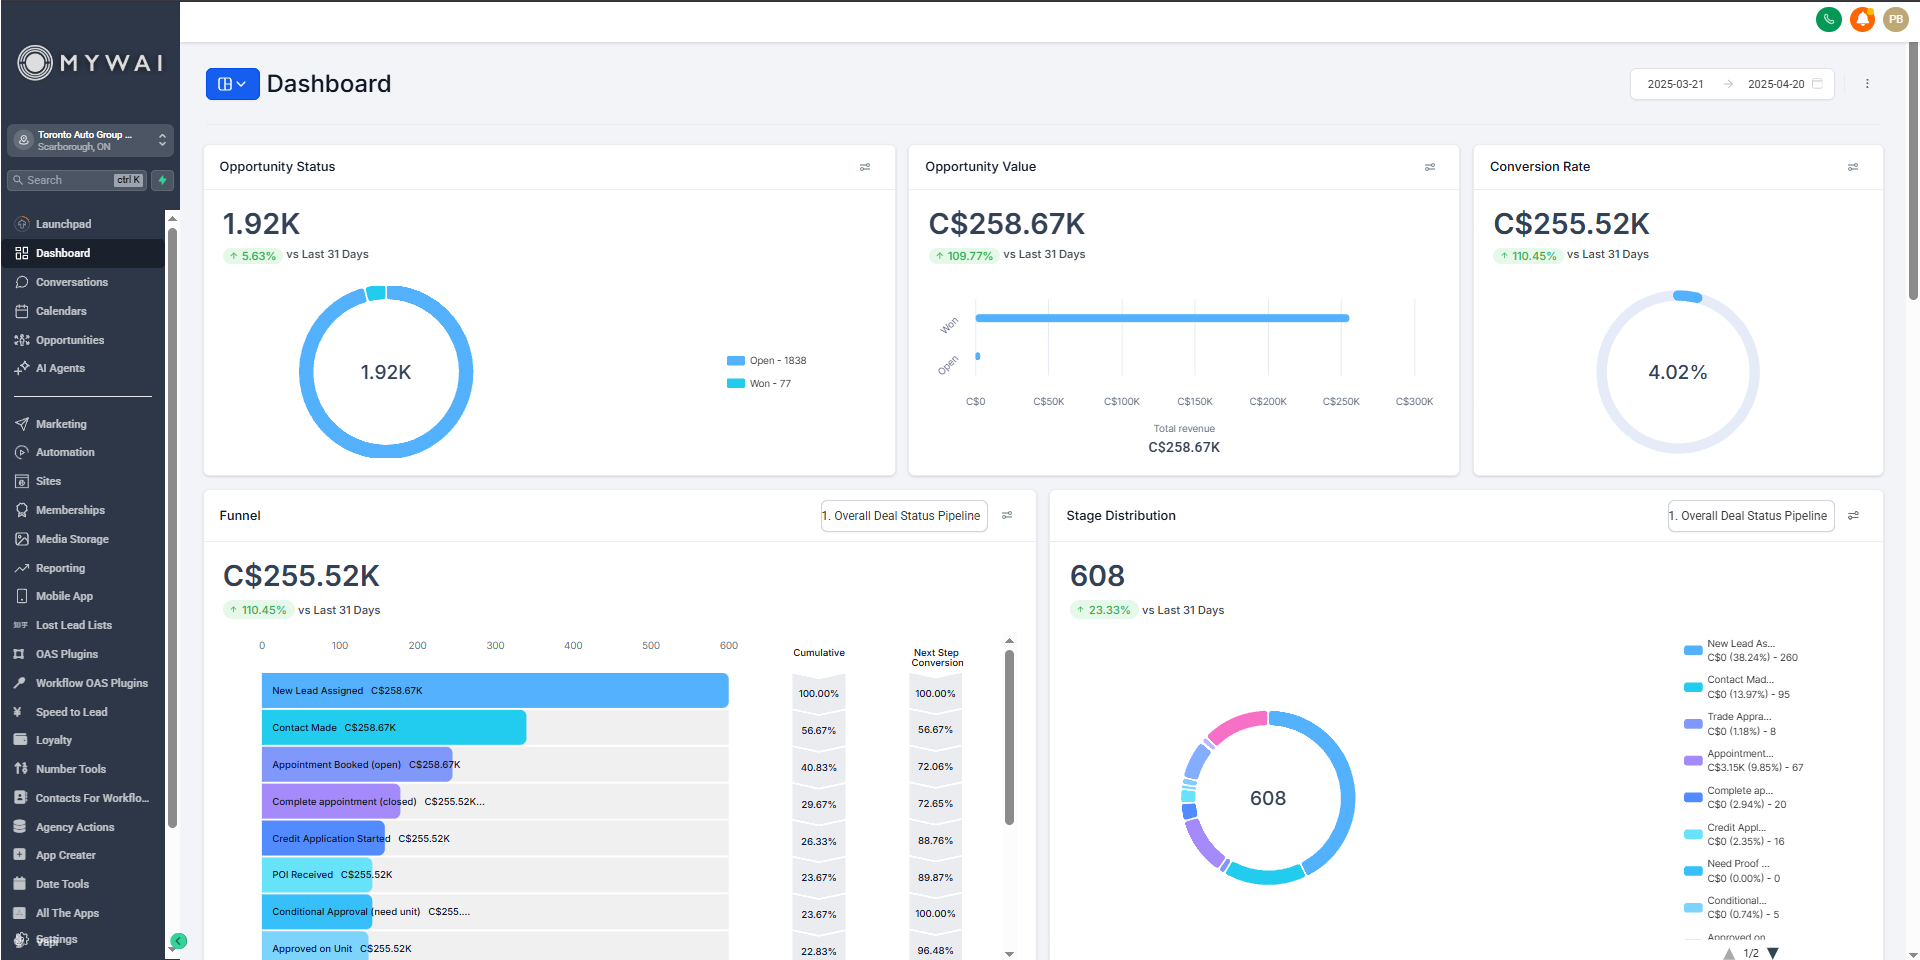Open the dashboard three-dot options menu
Viewport: 1920px width, 960px height.
[1867, 84]
